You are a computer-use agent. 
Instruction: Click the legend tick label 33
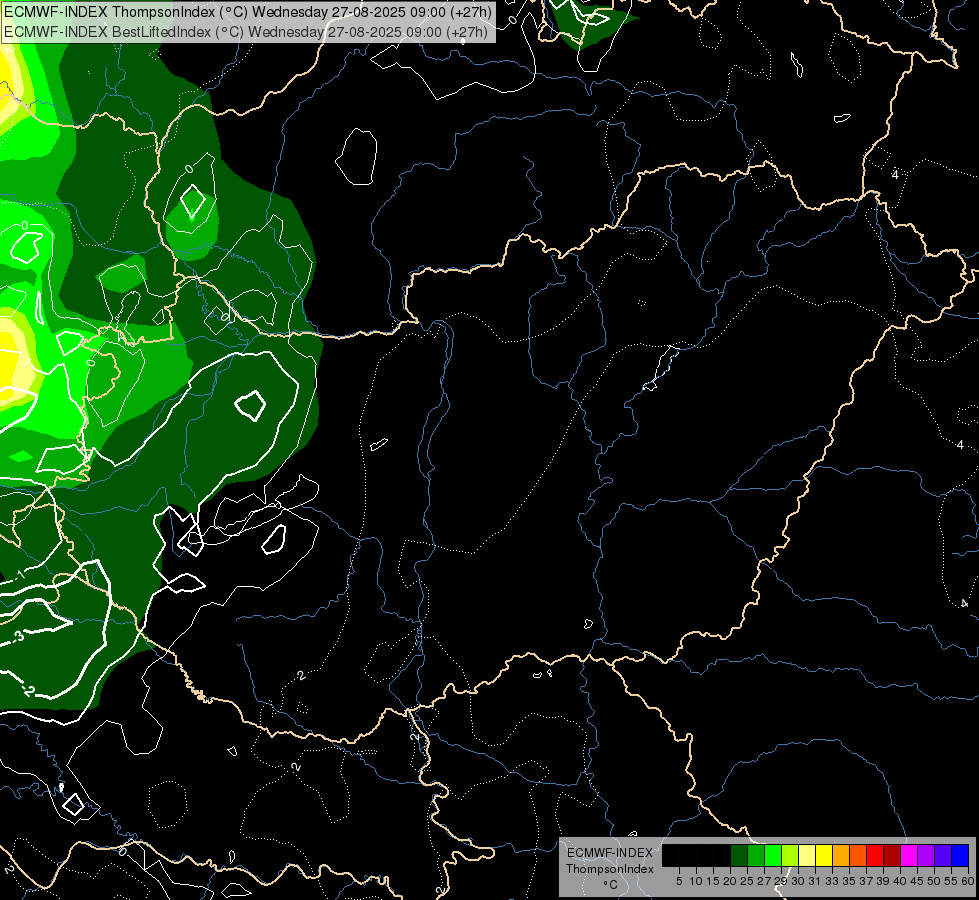click(832, 881)
